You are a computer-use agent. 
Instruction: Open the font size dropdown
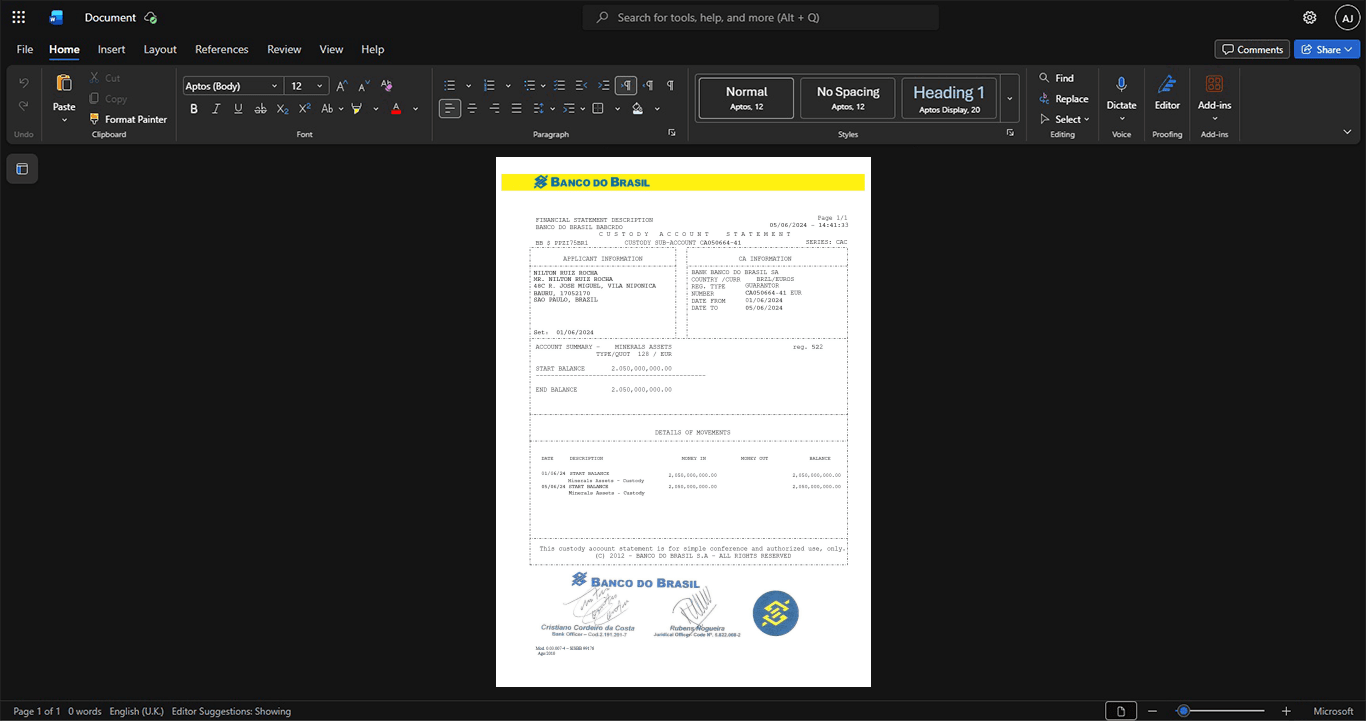pos(320,86)
